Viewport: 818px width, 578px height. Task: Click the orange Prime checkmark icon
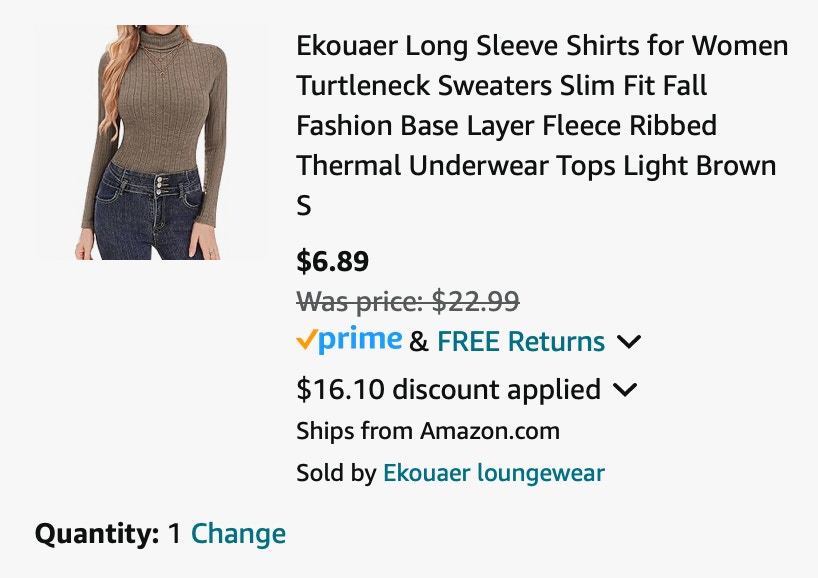306,340
